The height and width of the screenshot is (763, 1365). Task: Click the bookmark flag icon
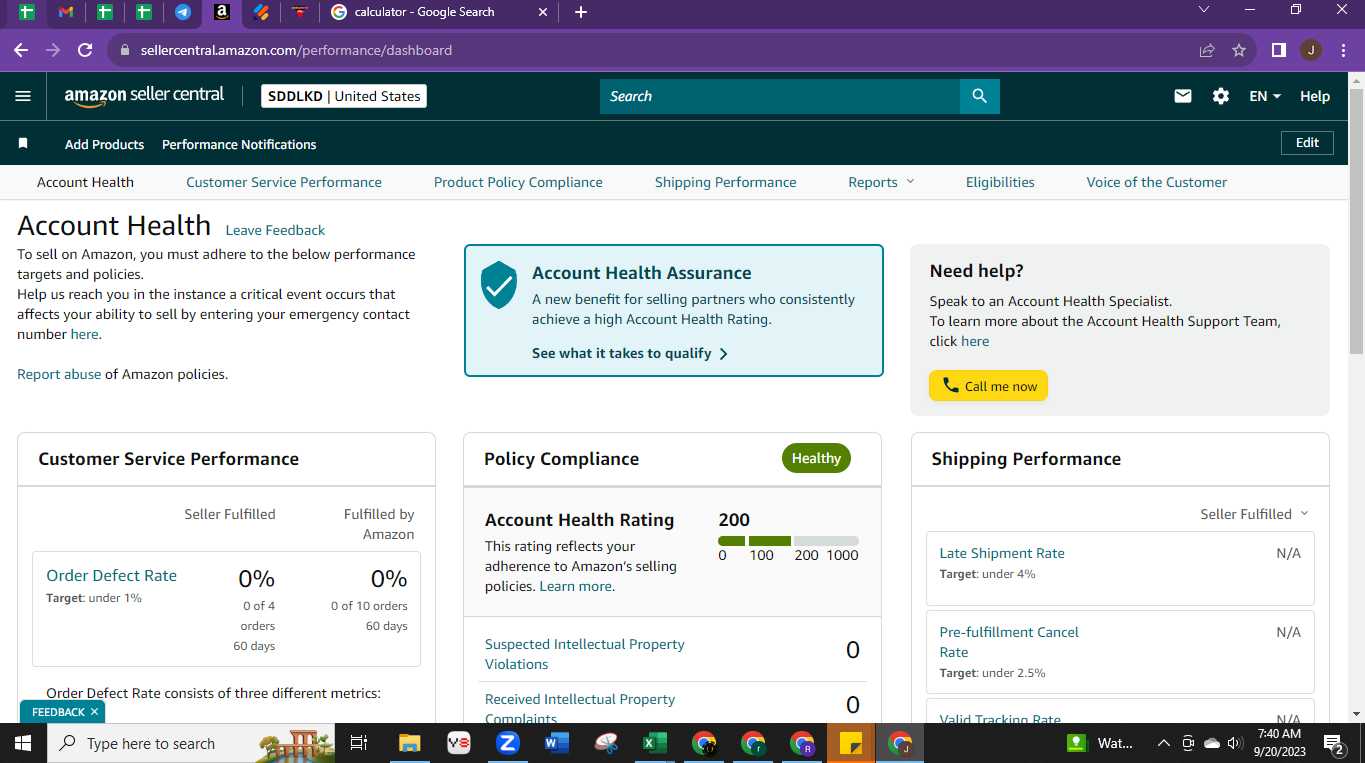23,144
